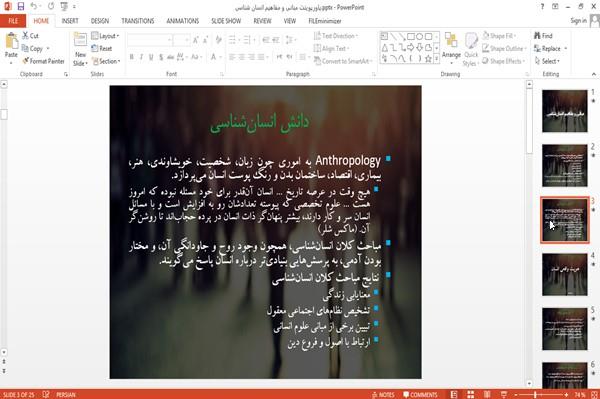Cut the selection with the scissors icon
600x399 pixels.
tap(30, 36)
